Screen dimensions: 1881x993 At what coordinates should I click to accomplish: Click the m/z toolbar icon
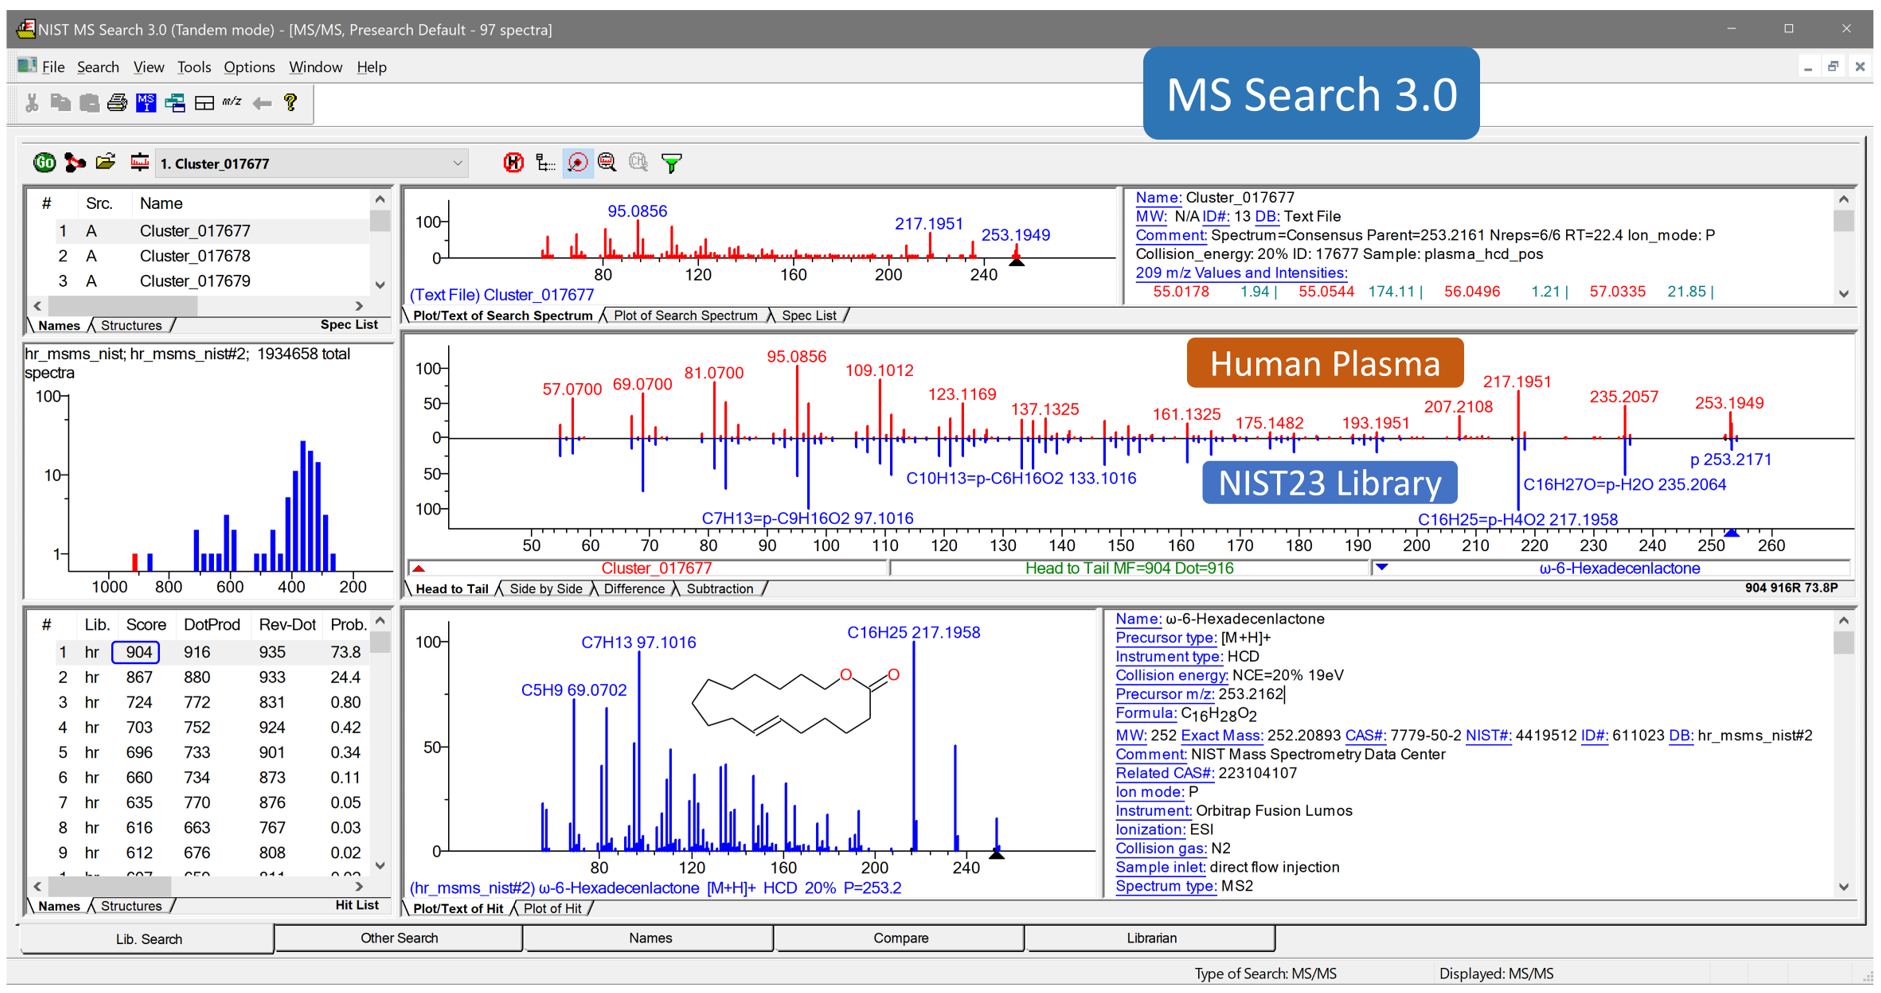click(231, 103)
